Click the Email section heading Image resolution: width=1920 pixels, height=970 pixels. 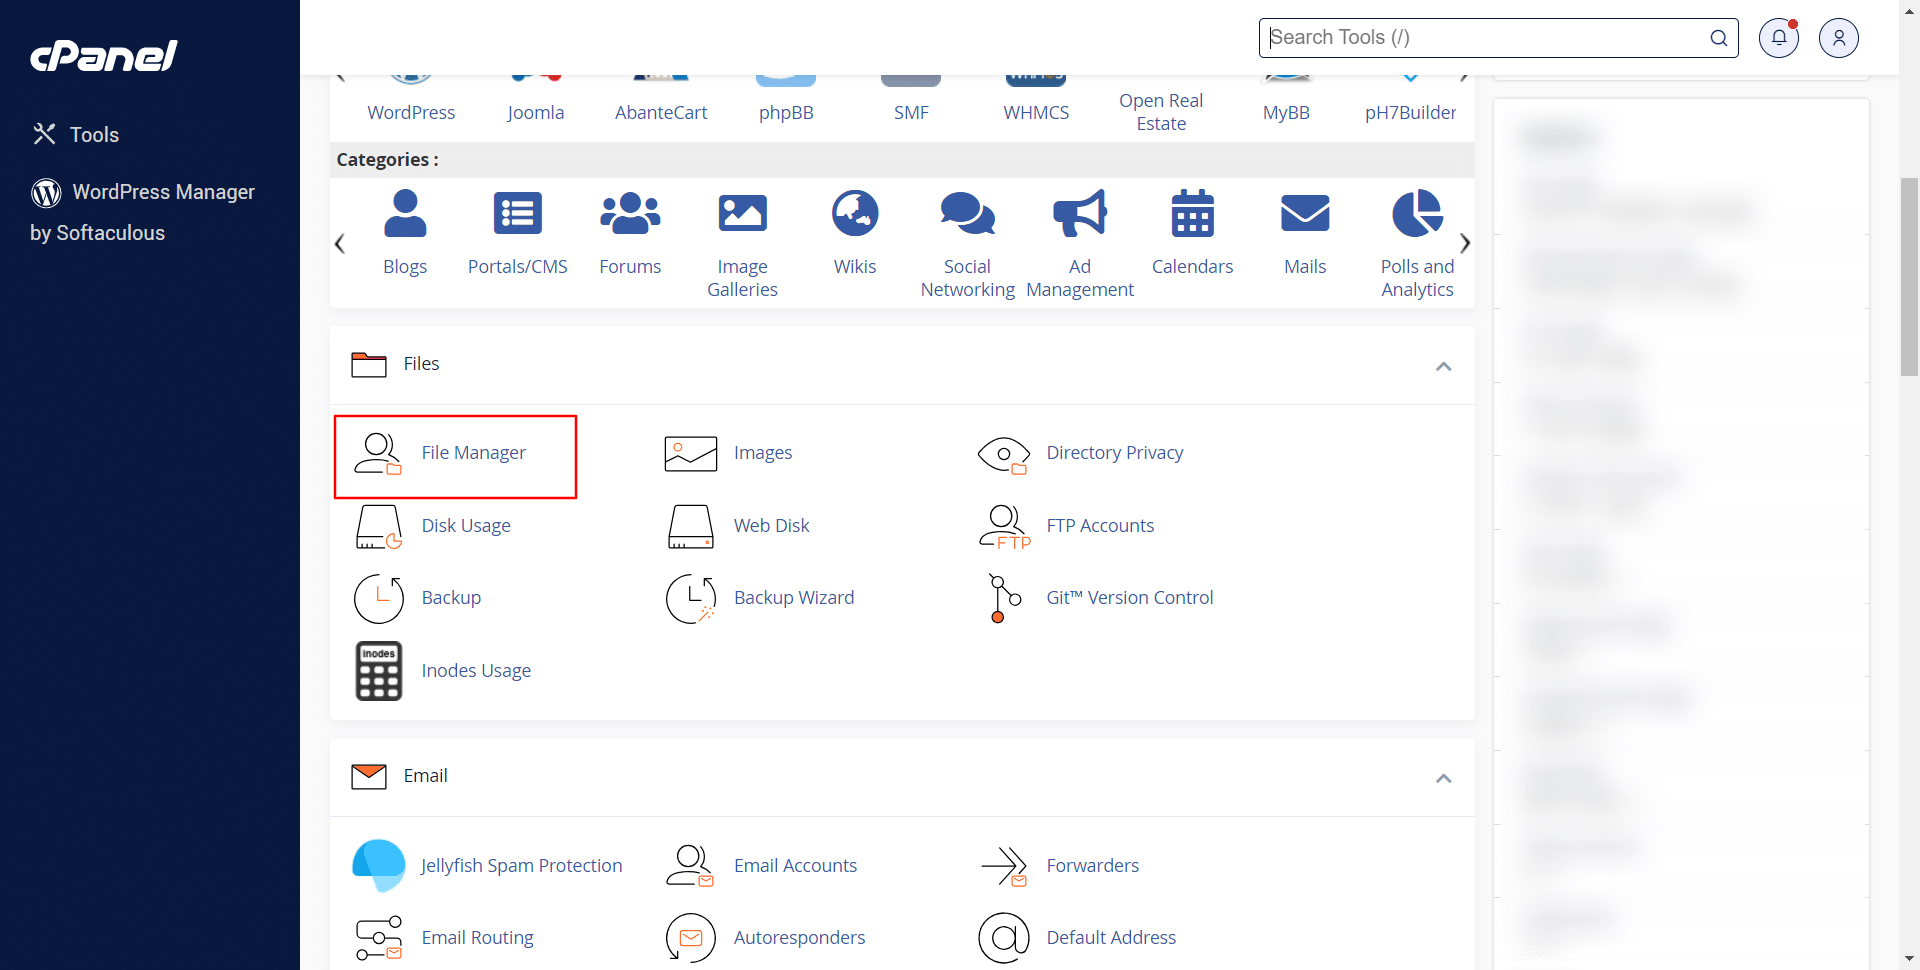tap(425, 776)
